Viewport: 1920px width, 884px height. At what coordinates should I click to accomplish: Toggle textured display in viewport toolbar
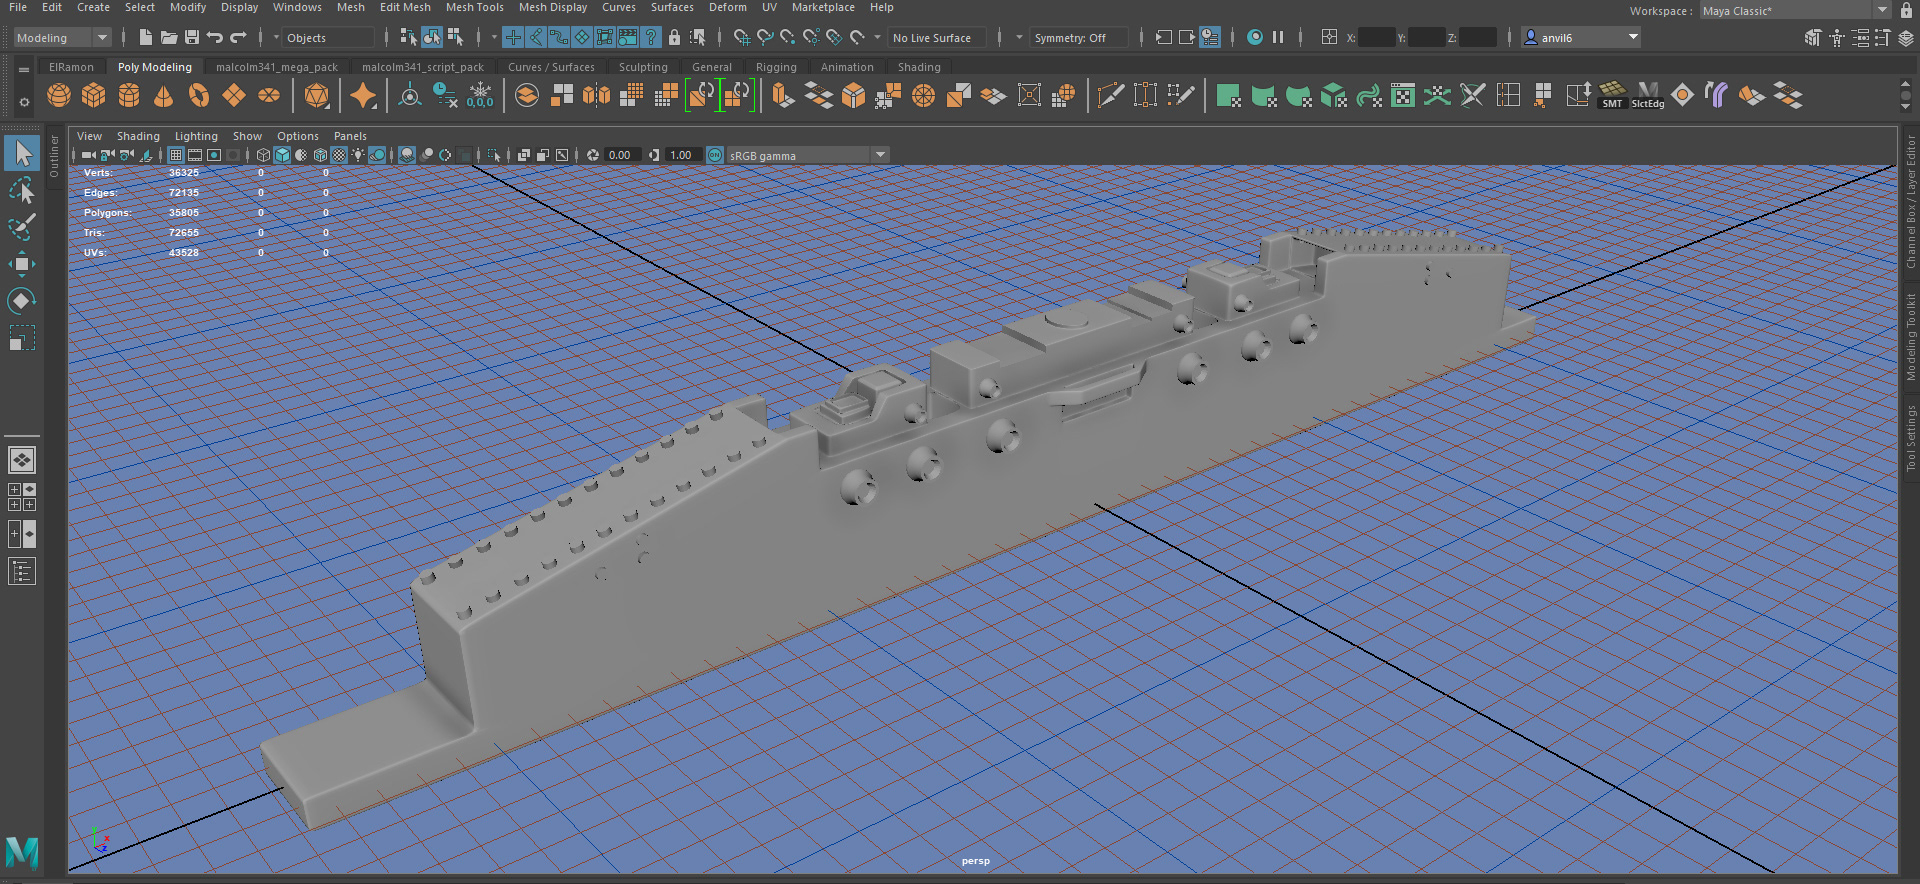(339, 155)
